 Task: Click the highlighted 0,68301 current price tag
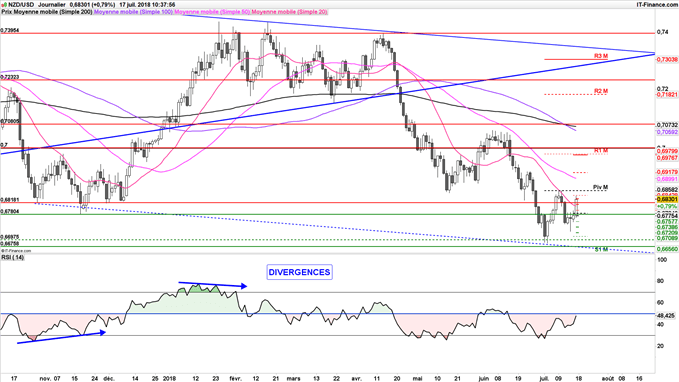coord(667,199)
